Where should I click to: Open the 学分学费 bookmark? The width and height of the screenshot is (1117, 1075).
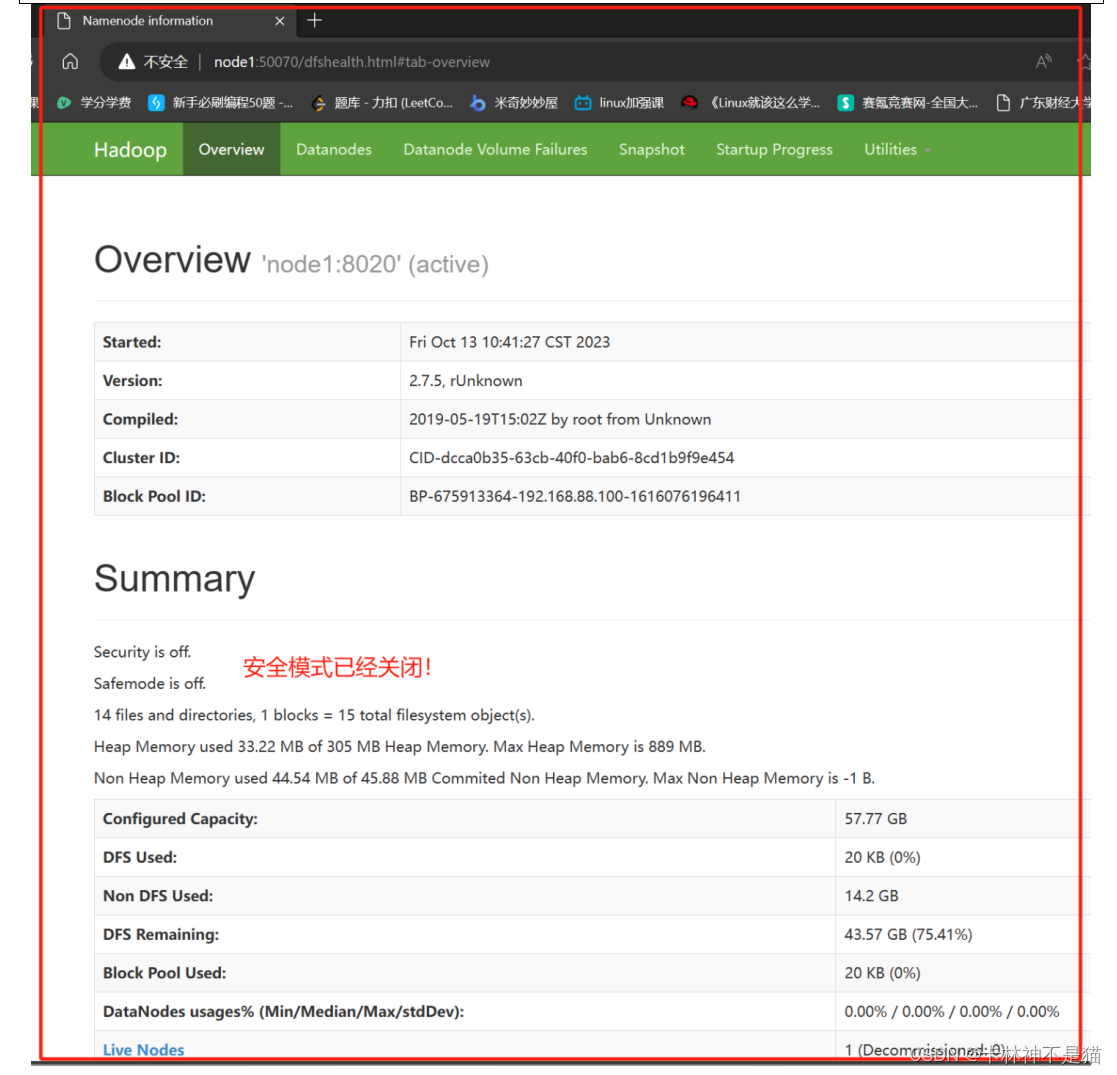(x=94, y=103)
